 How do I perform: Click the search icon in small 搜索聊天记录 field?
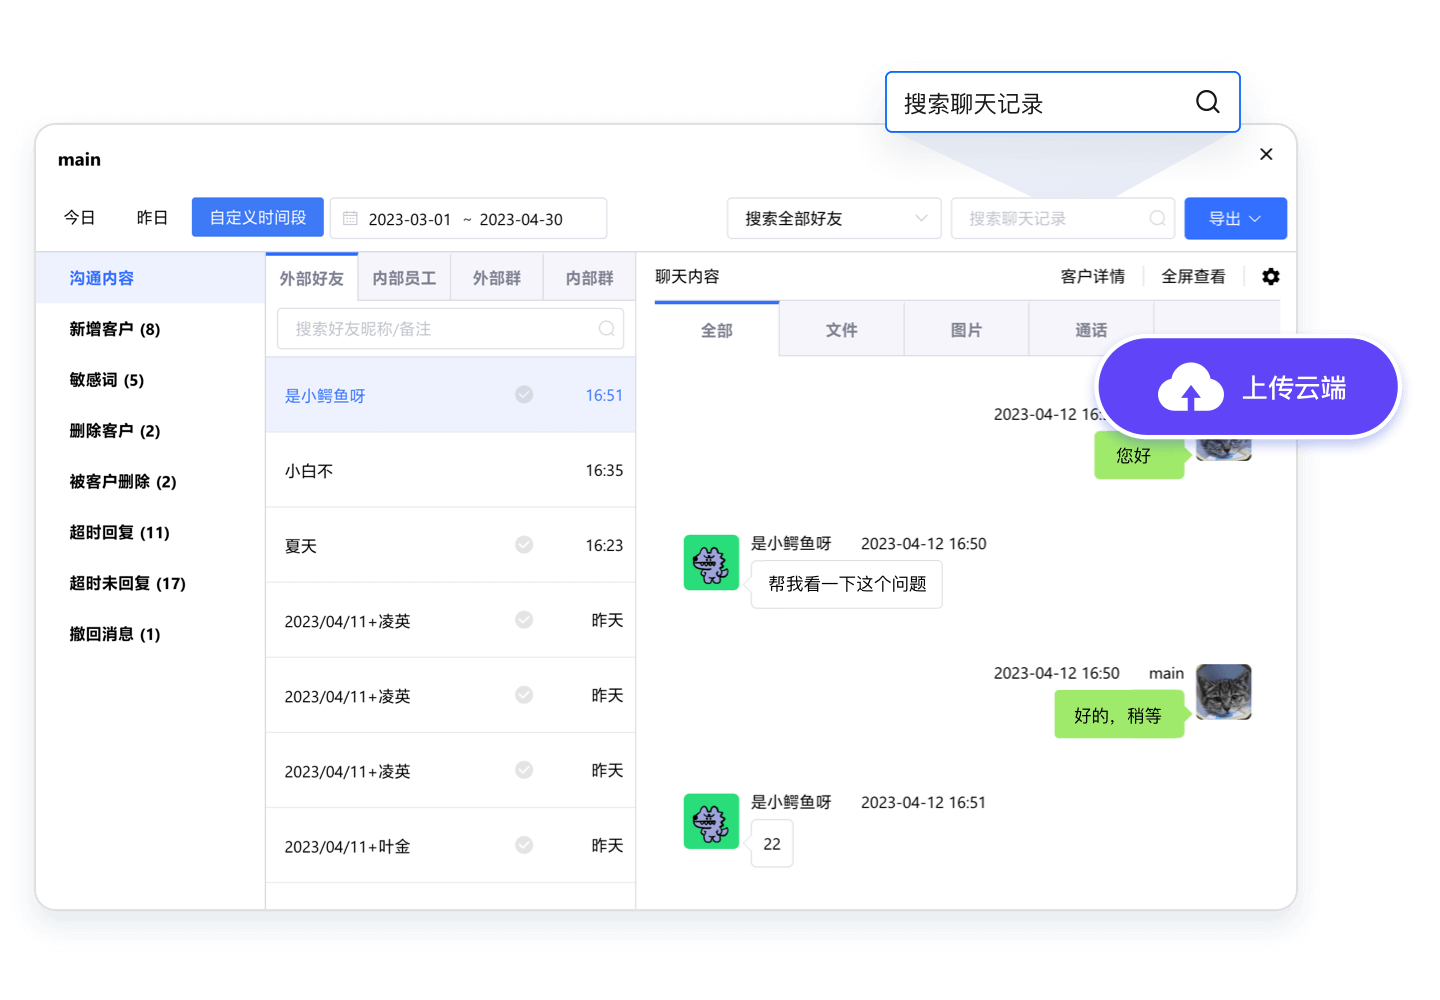(x=1157, y=219)
